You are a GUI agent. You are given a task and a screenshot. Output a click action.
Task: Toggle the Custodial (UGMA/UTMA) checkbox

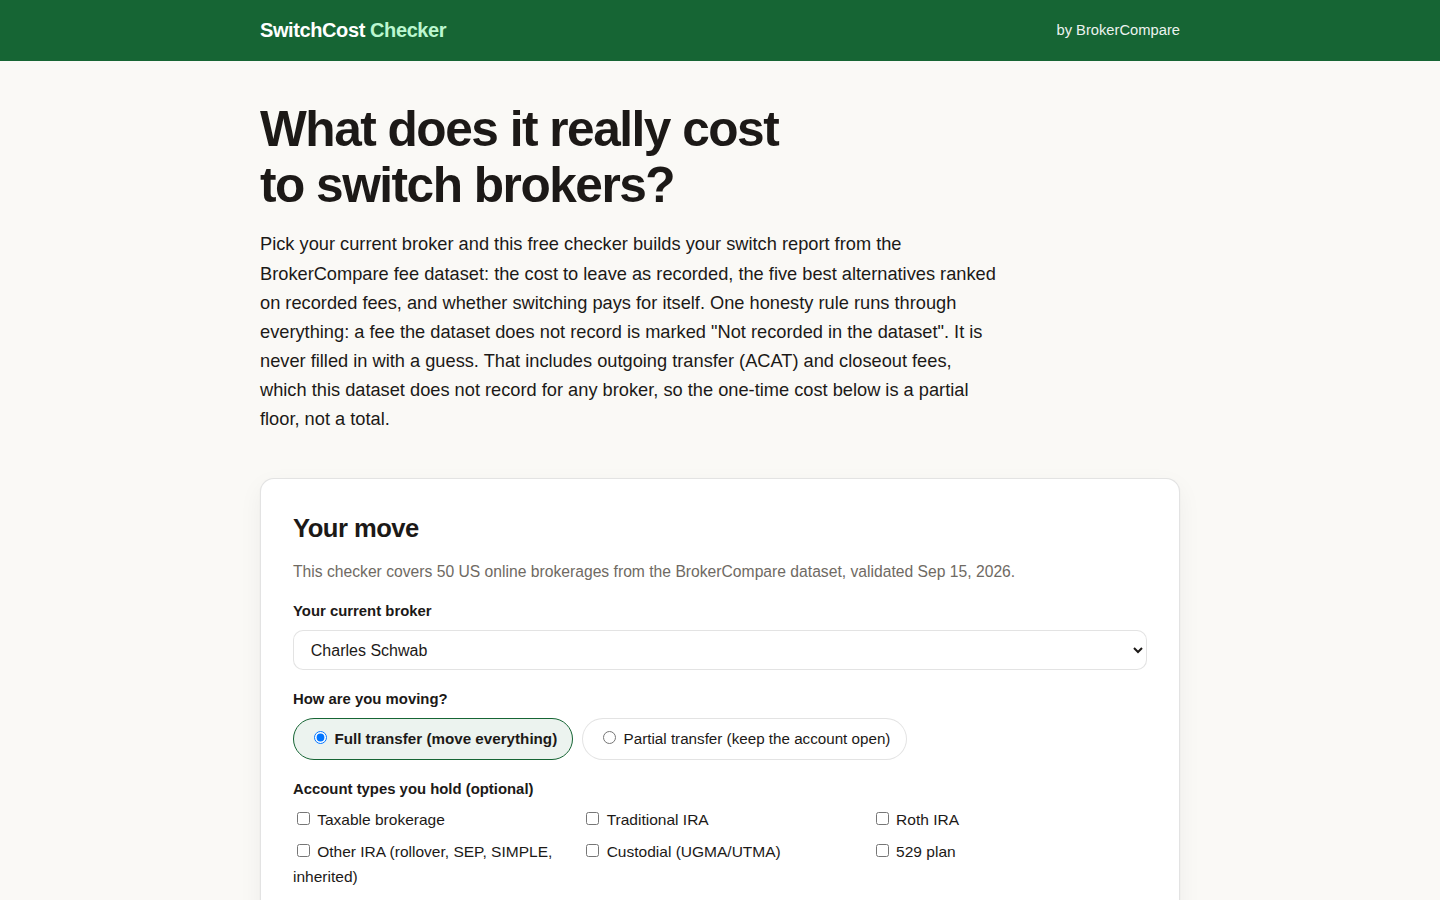coord(592,851)
